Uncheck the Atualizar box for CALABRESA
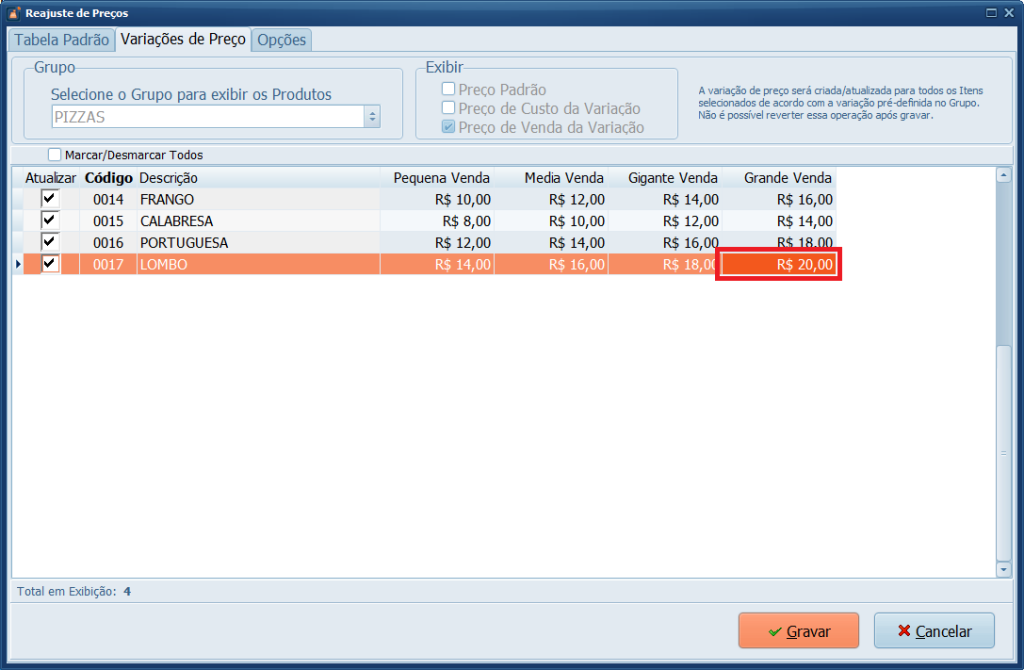The image size is (1024, 670). coord(49,221)
